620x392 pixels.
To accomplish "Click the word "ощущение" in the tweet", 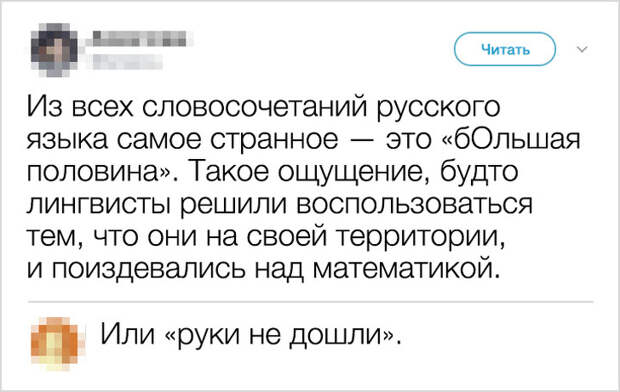I will [352, 173].
